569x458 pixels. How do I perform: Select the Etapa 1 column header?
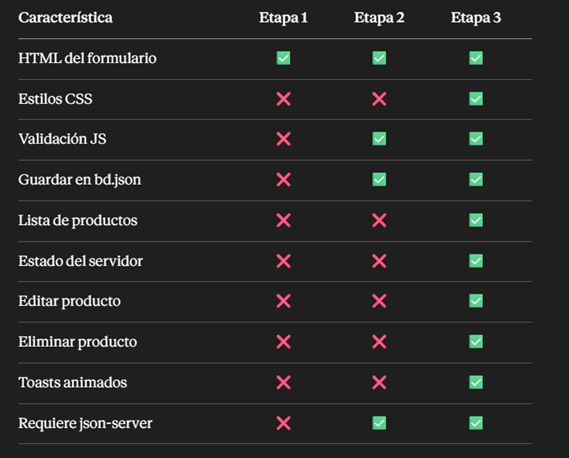283,18
